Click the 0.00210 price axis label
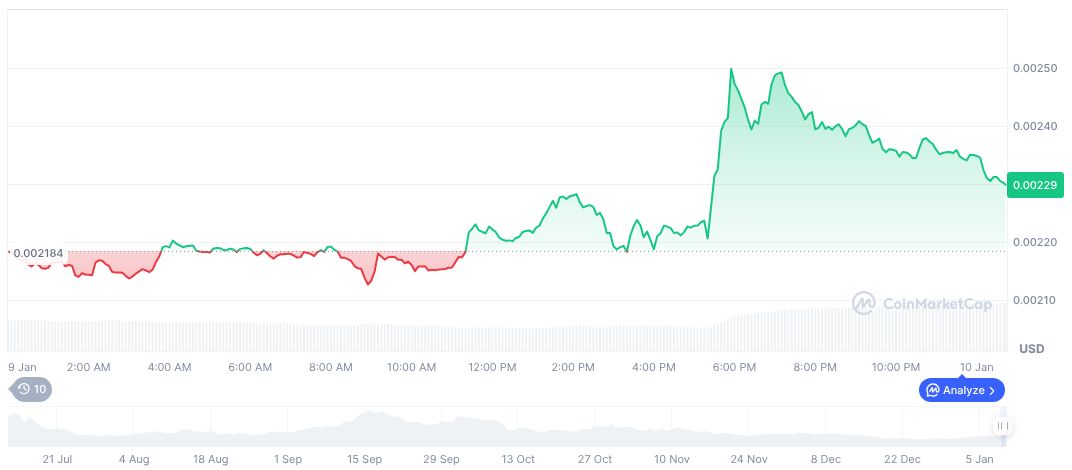Viewport: 1072px width, 470px height. click(x=1033, y=300)
